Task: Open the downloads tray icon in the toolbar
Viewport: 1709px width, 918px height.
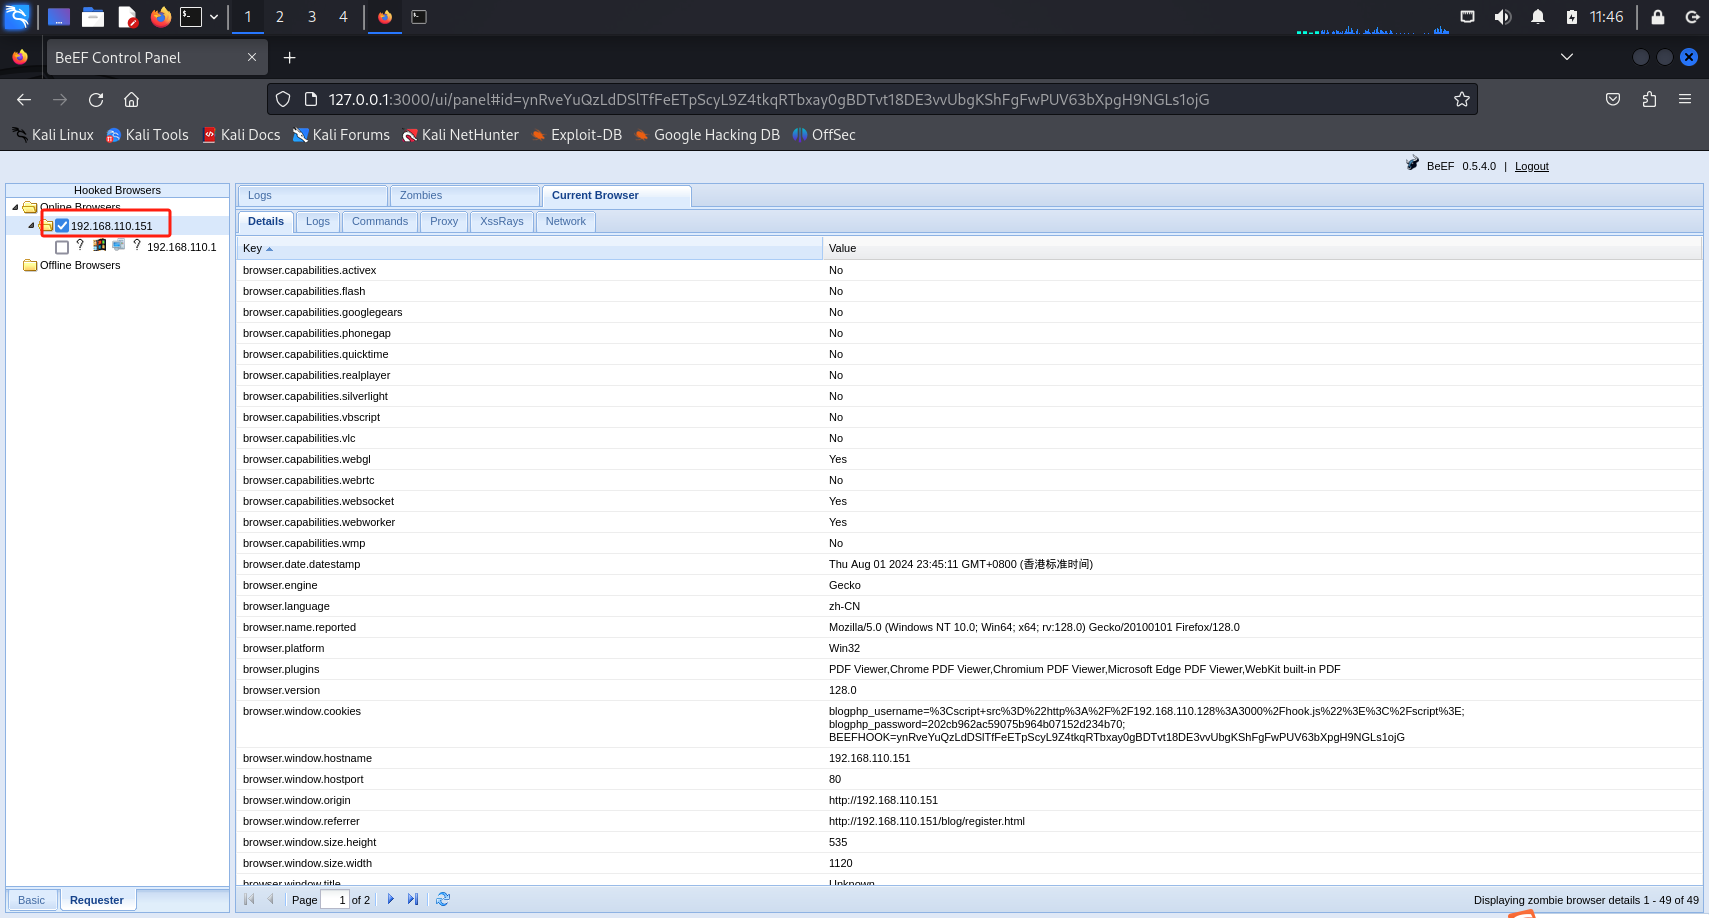Action: [1612, 99]
